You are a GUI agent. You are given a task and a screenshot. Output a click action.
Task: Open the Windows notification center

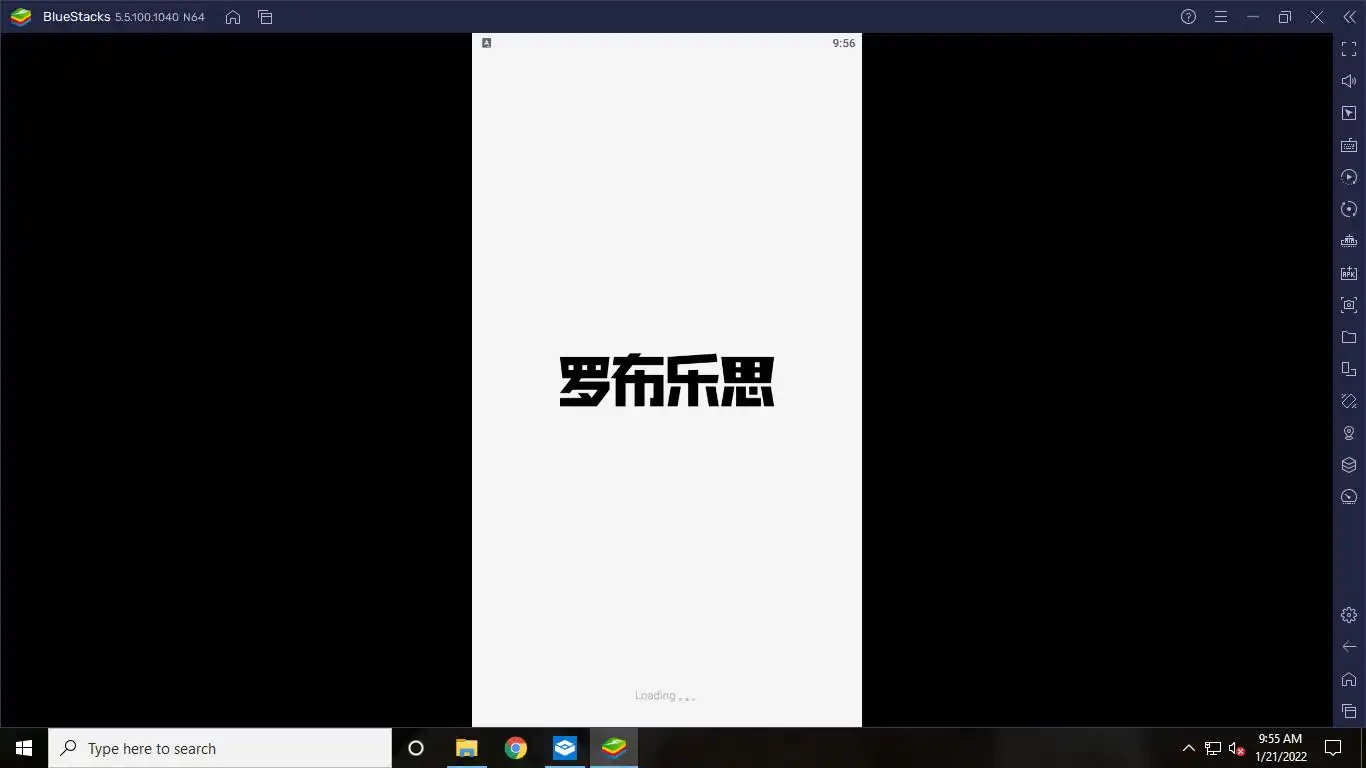pyautogui.click(x=1333, y=748)
